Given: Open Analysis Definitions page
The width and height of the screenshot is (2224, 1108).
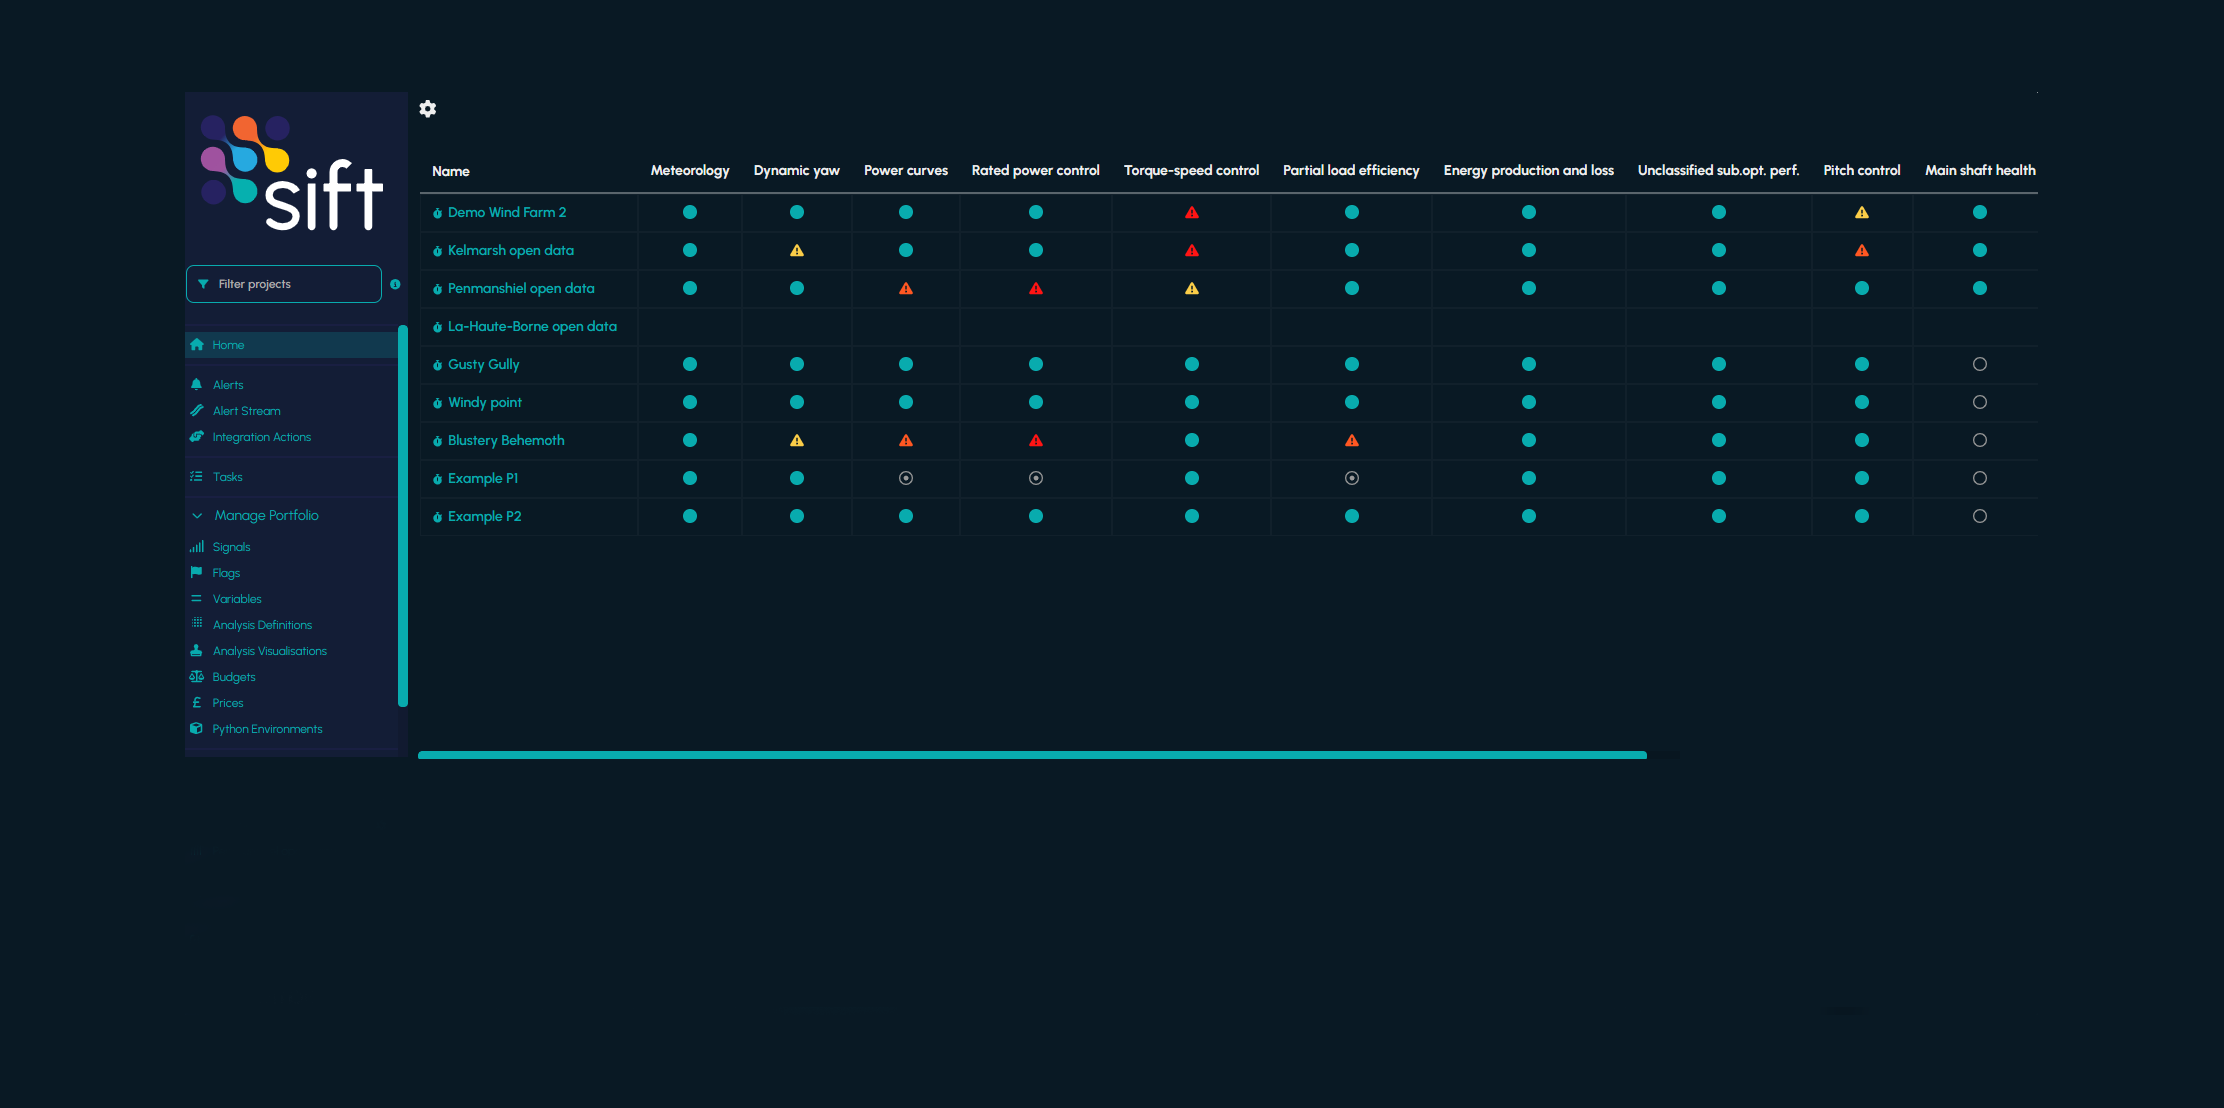Looking at the screenshot, I should pyautogui.click(x=262, y=625).
